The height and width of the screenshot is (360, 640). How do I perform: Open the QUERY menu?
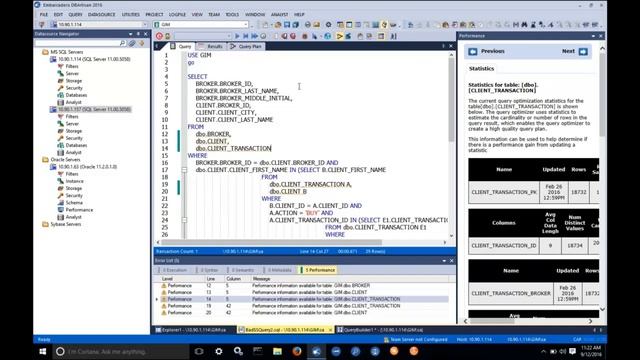75,14
